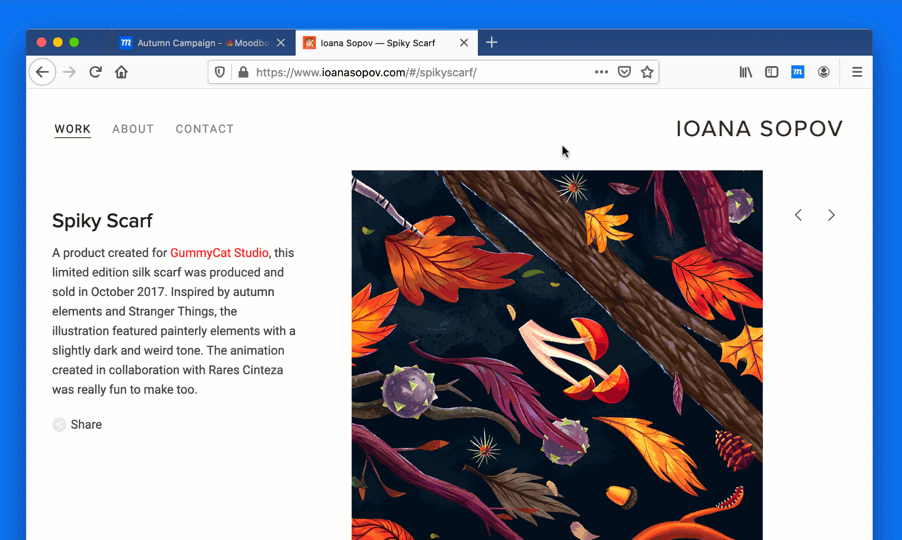The height and width of the screenshot is (540, 902).
Task: Click the forward navigation arrow
Action: click(x=69, y=72)
